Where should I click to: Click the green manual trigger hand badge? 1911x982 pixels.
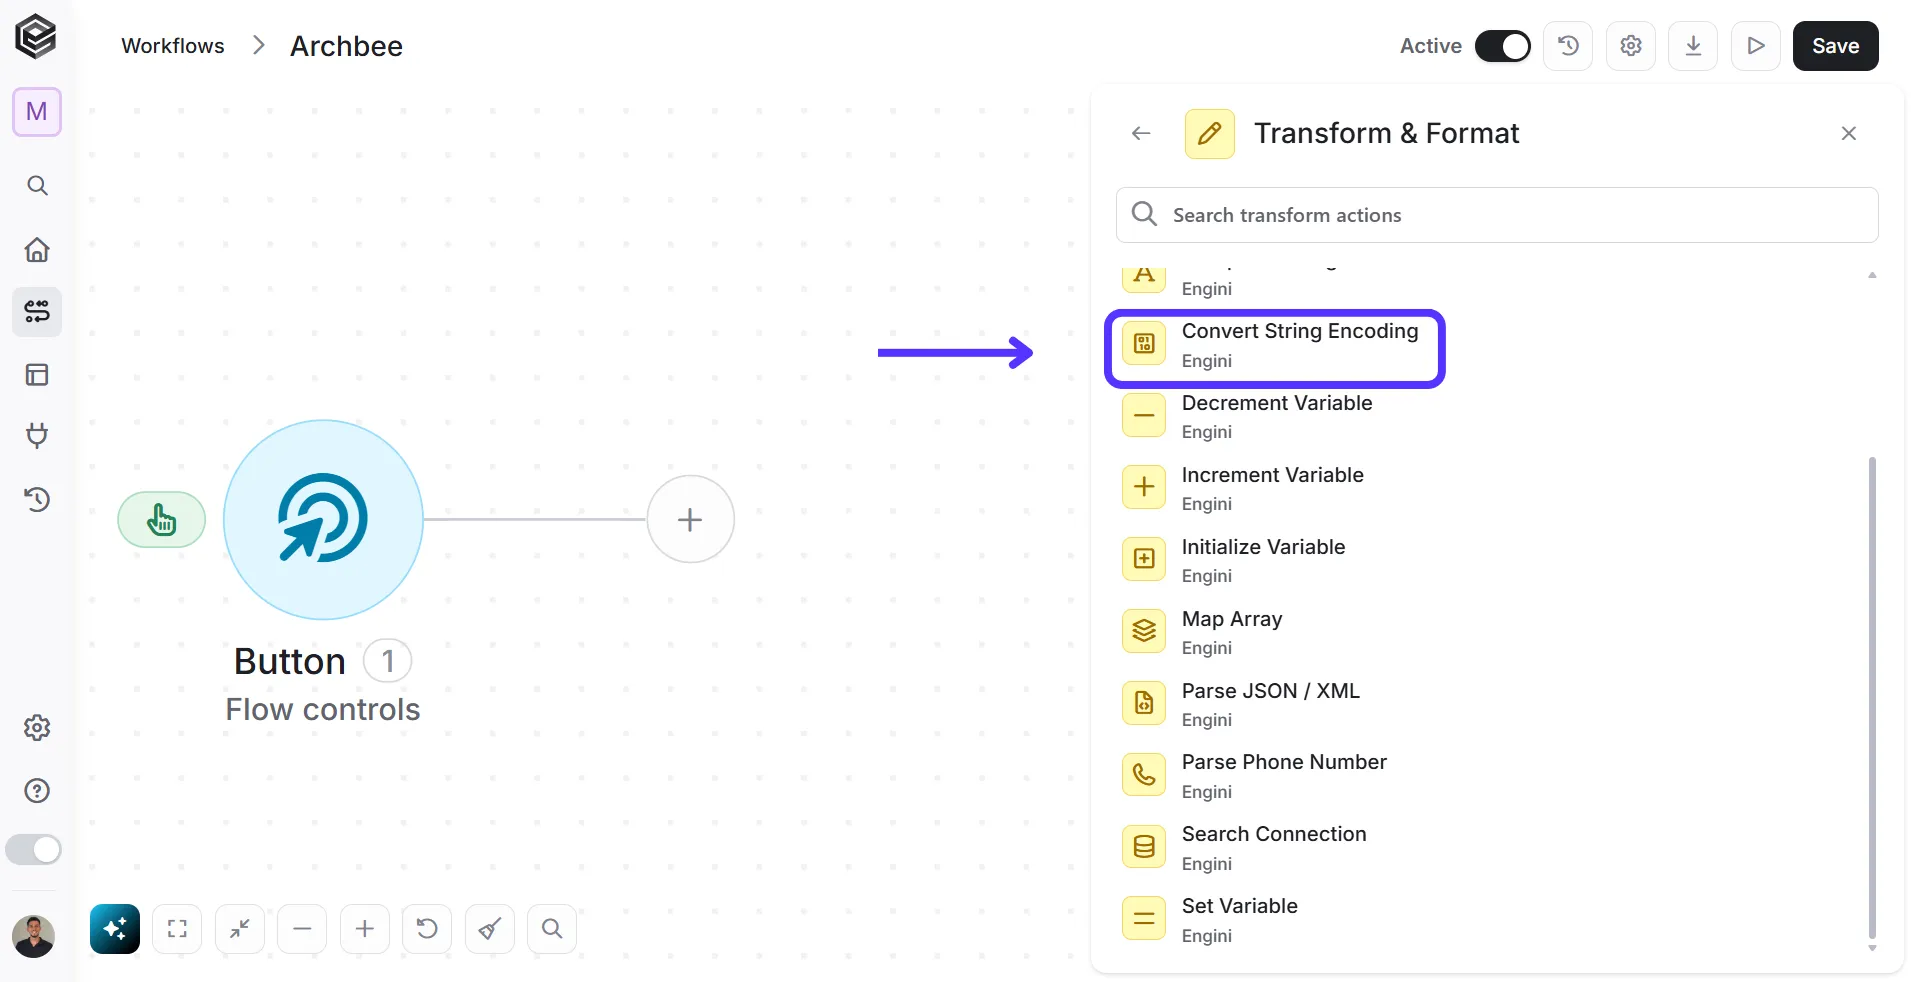[162, 520]
